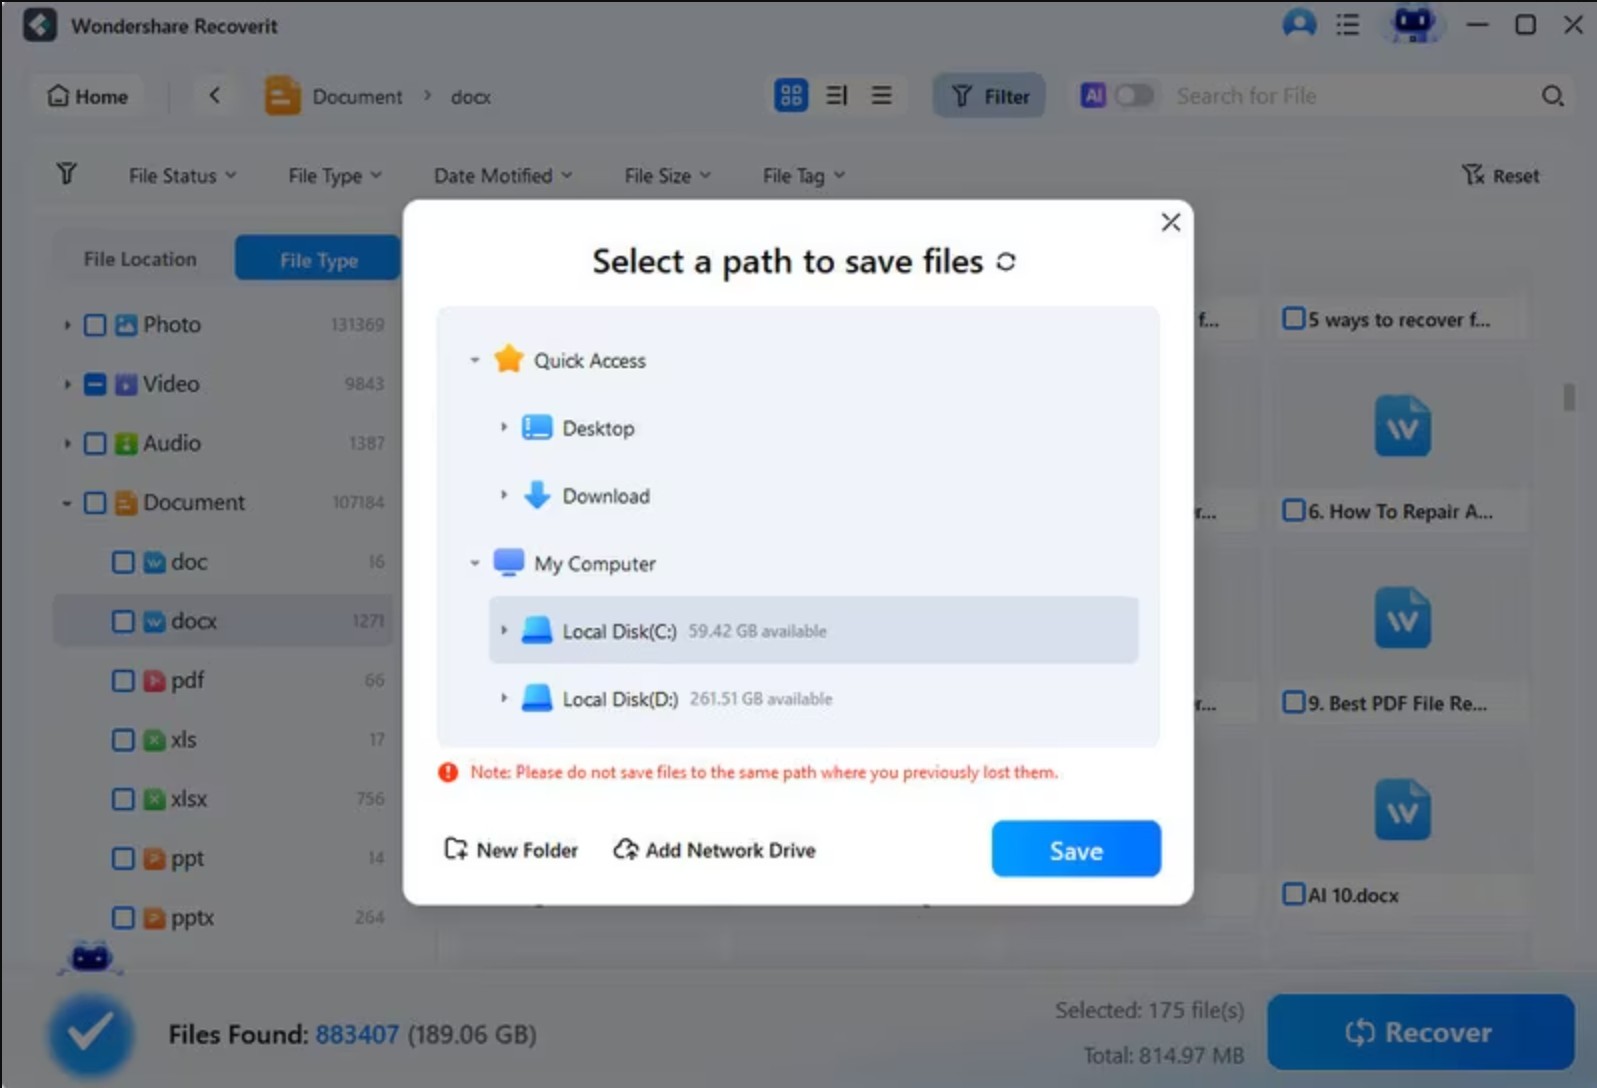Click the file list vertical scrollbar
Image resolution: width=1597 pixels, height=1088 pixels.
[x=1568, y=397]
